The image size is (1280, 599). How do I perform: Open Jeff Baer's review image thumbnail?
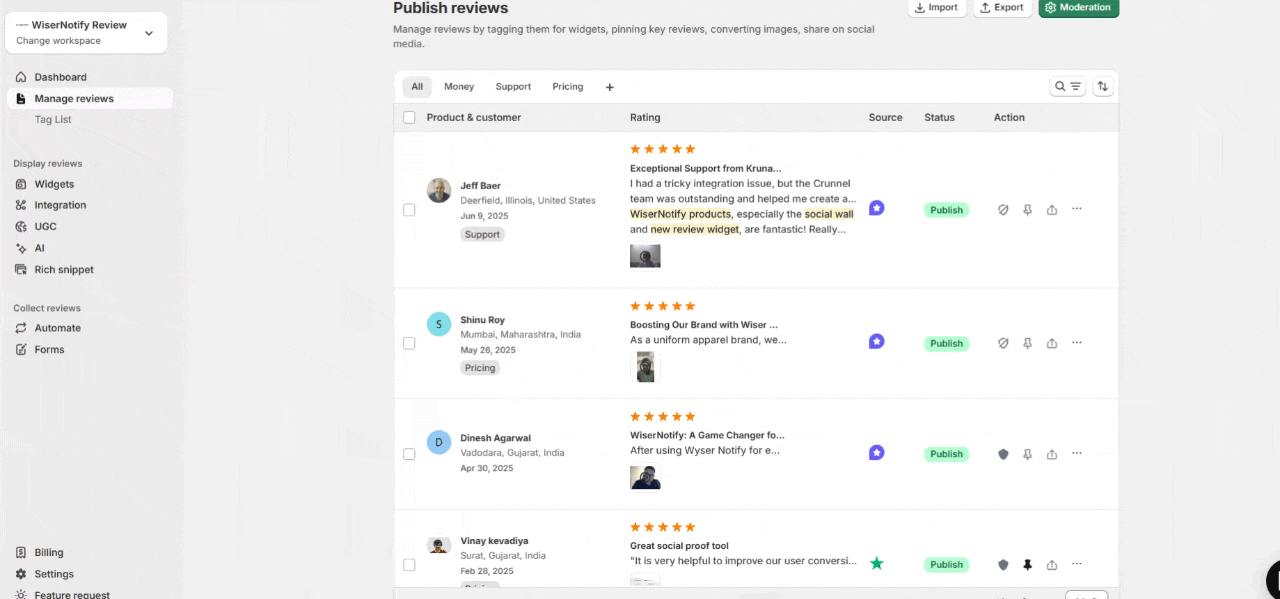tap(645, 257)
